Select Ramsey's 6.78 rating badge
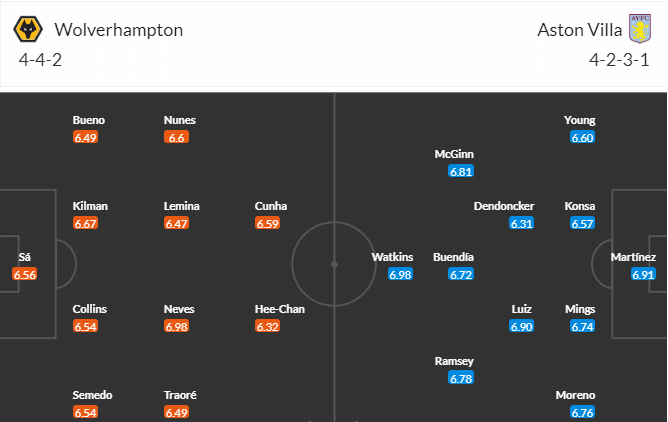Screen dimensions: 668x422 tap(461, 378)
